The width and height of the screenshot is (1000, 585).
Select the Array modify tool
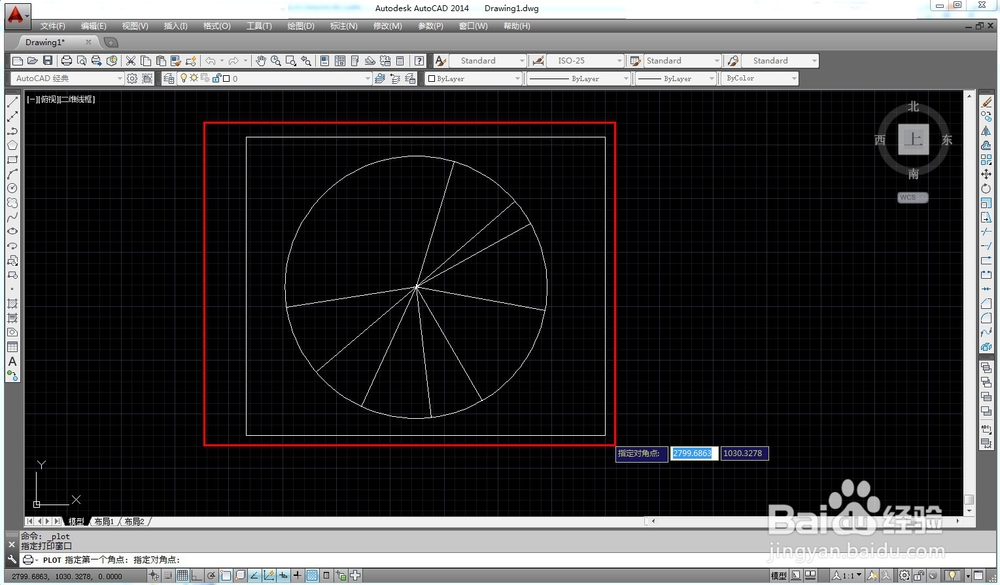pos(986,159)
